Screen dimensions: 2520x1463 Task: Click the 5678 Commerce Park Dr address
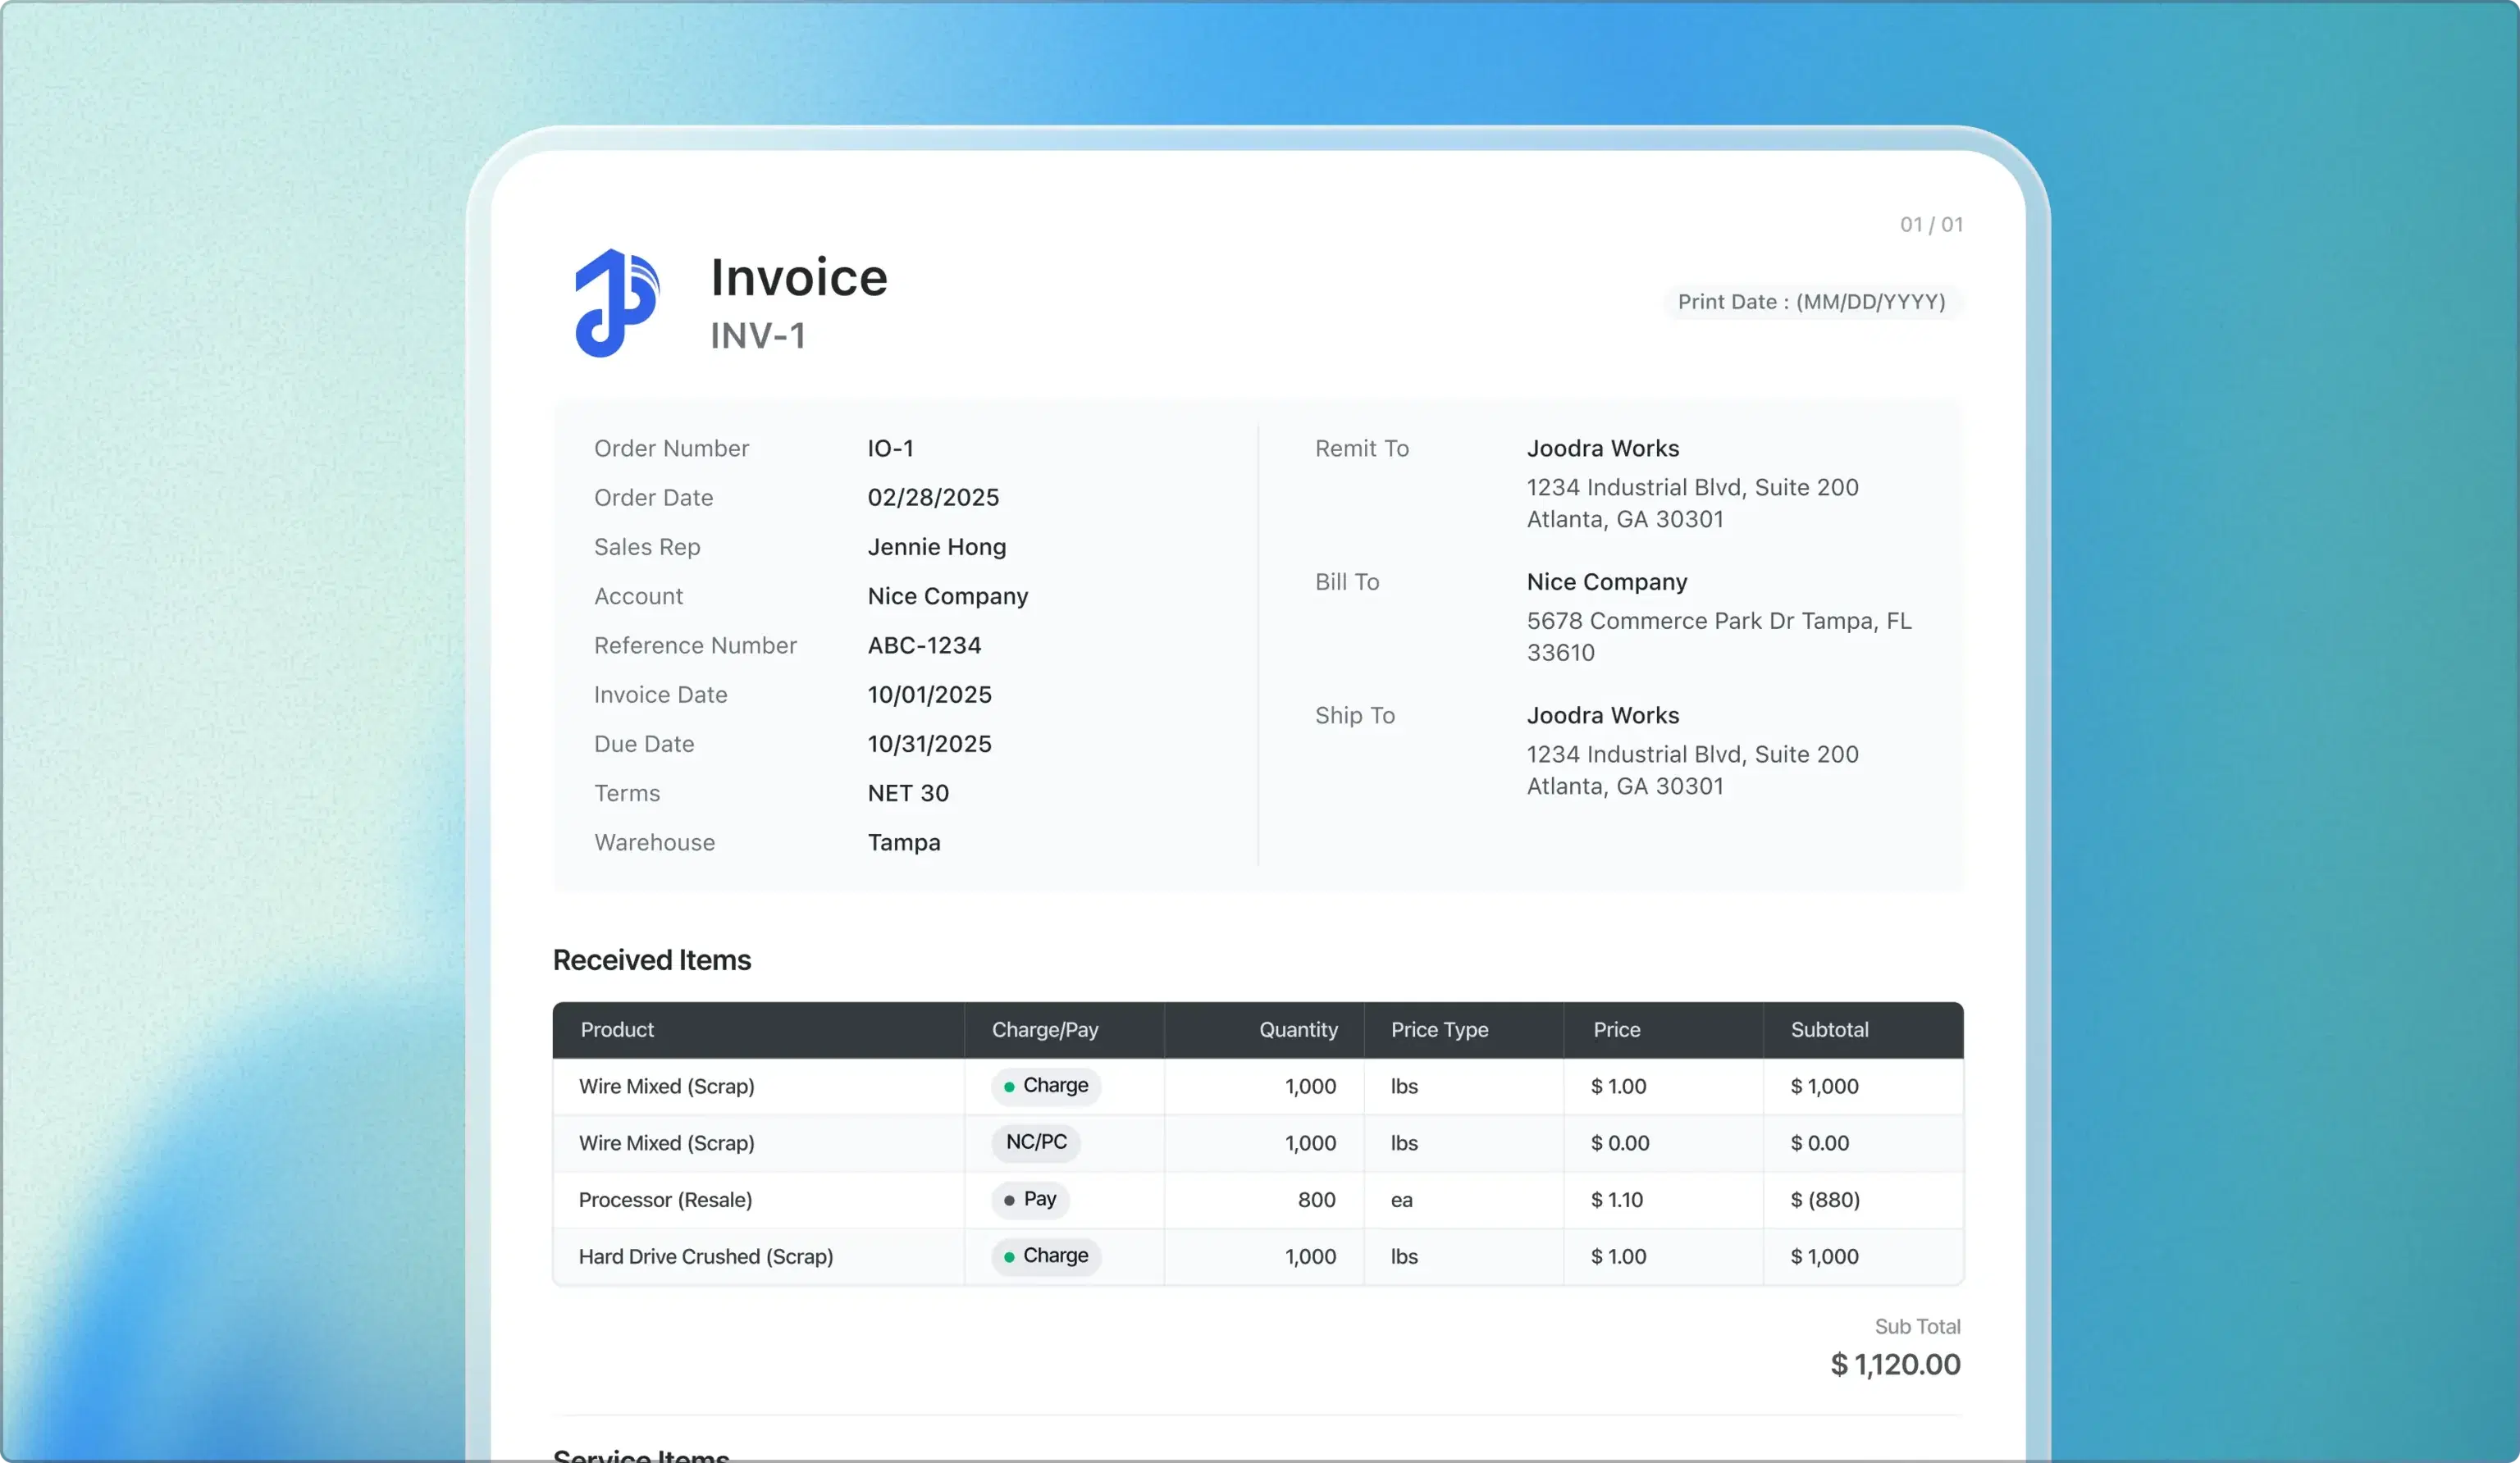pyautogui.click(x=1719, y=636)
